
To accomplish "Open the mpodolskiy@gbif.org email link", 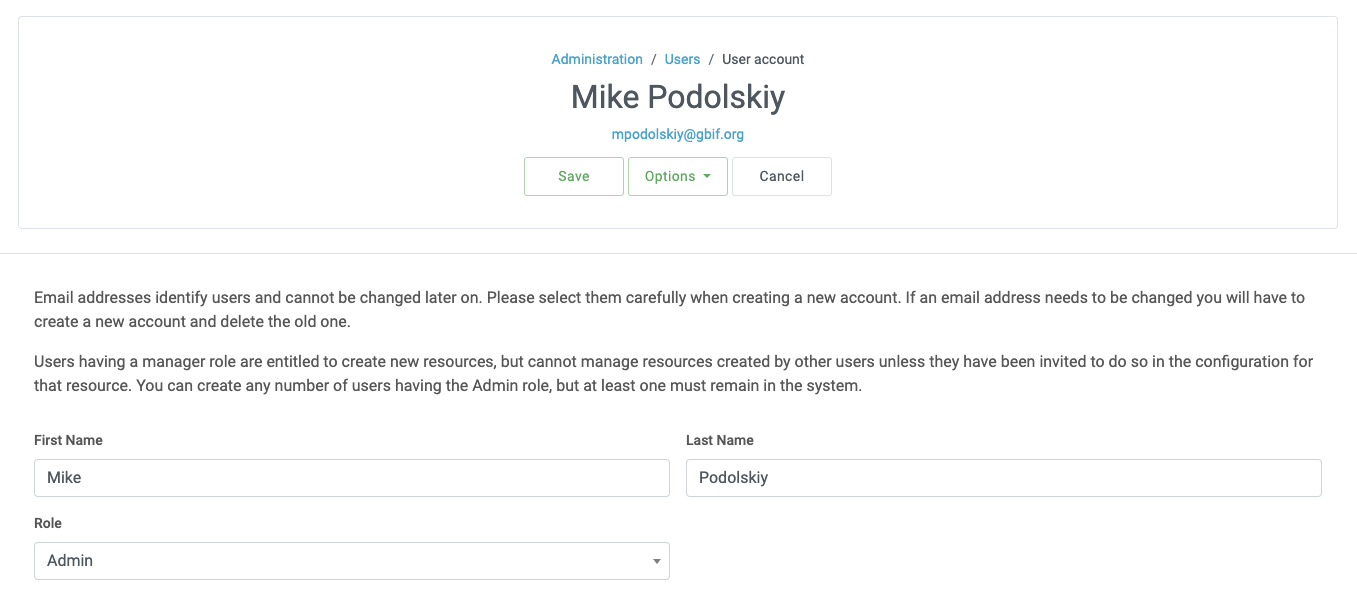I will [678, 134].
